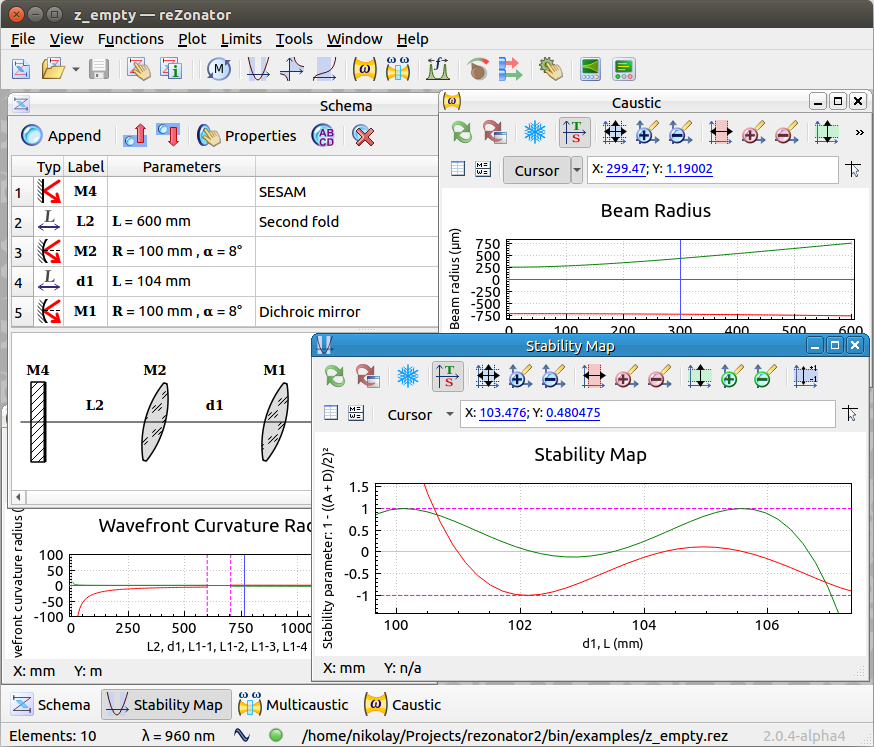Open the round-trip matrix tool icon
Viewport: 874px width, 747px height.
pyautogui.click(x=219, y=69)
